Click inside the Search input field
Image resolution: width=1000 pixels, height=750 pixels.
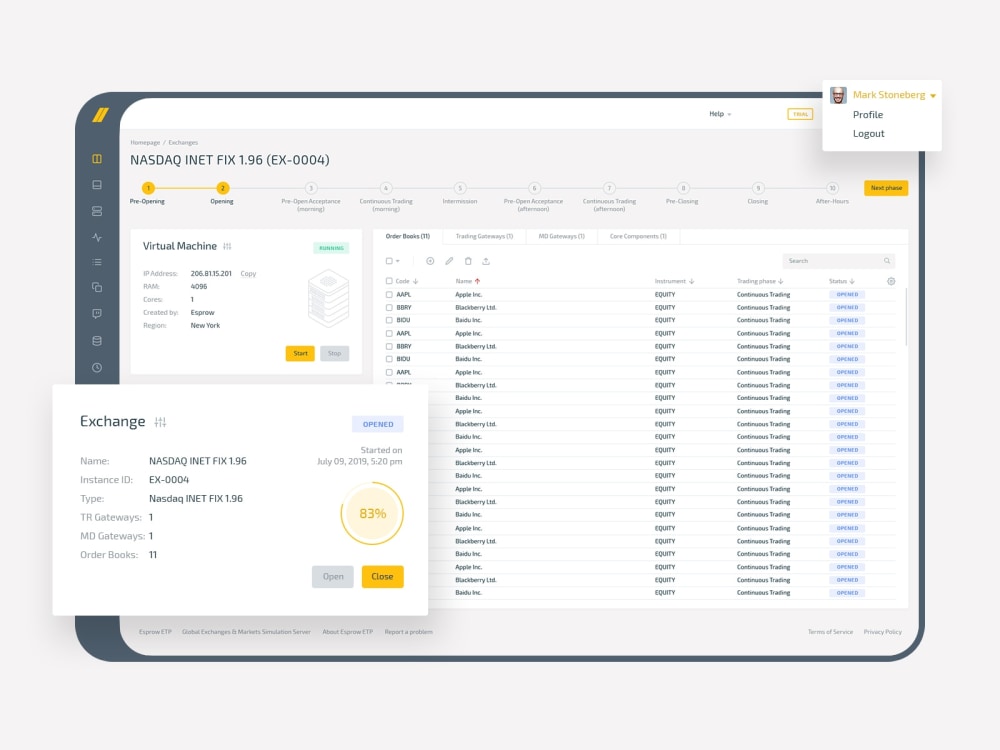click(839, 261)
